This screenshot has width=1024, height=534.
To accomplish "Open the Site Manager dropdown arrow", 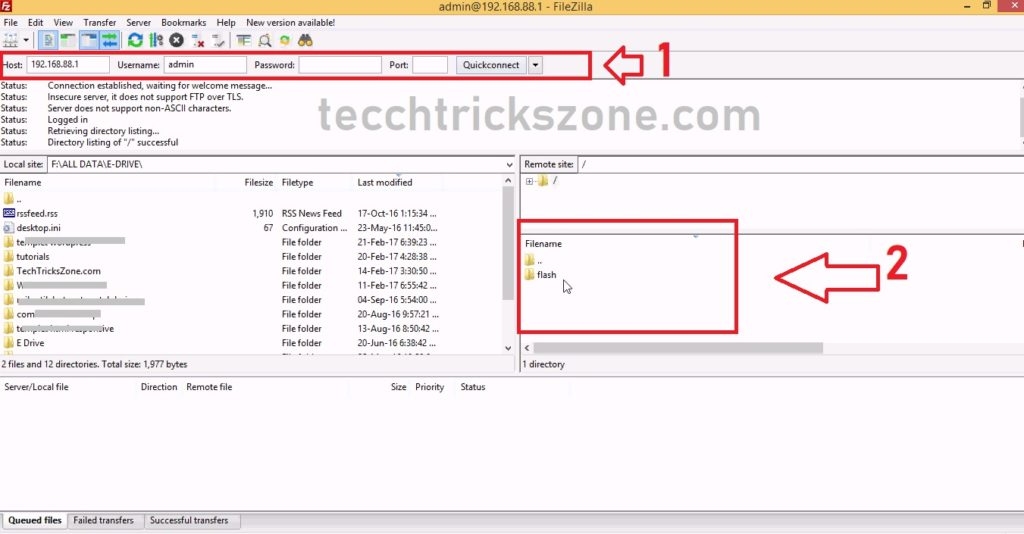I will [x=26, y=40].
